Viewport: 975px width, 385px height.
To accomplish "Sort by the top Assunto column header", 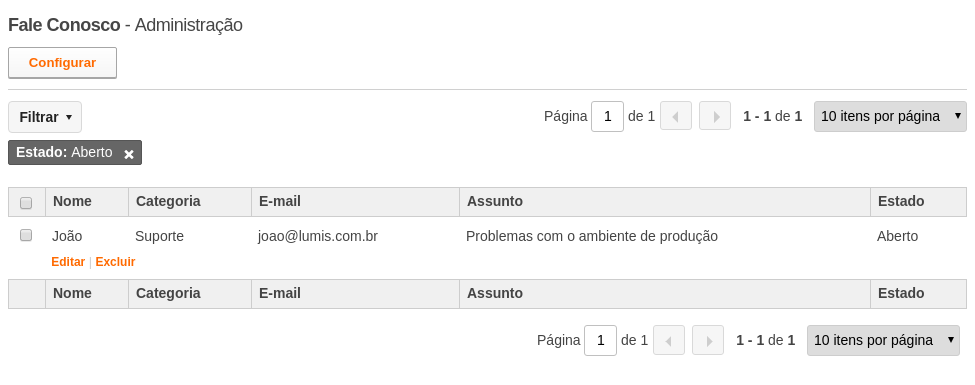I will point(495,202).
